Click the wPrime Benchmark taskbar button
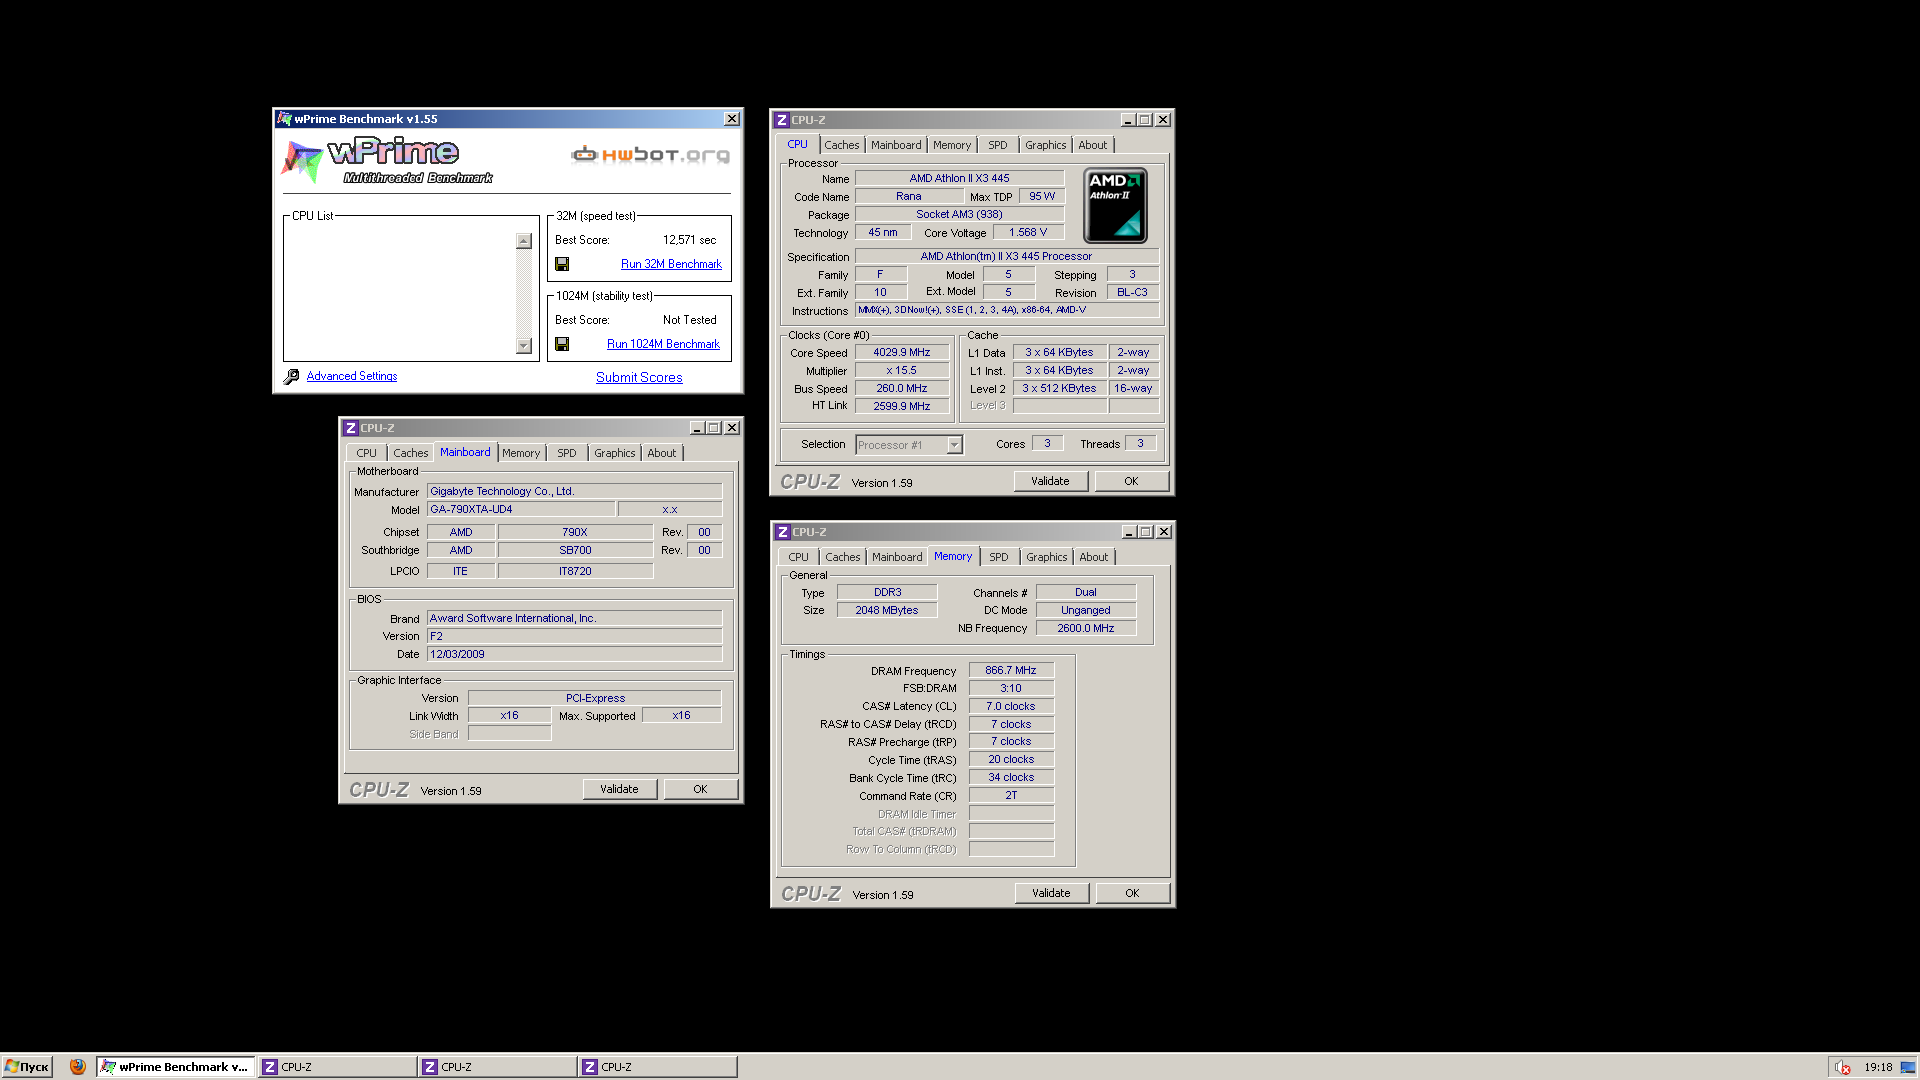This screenshot has height=1080, width=1920. click(176, 1067)
